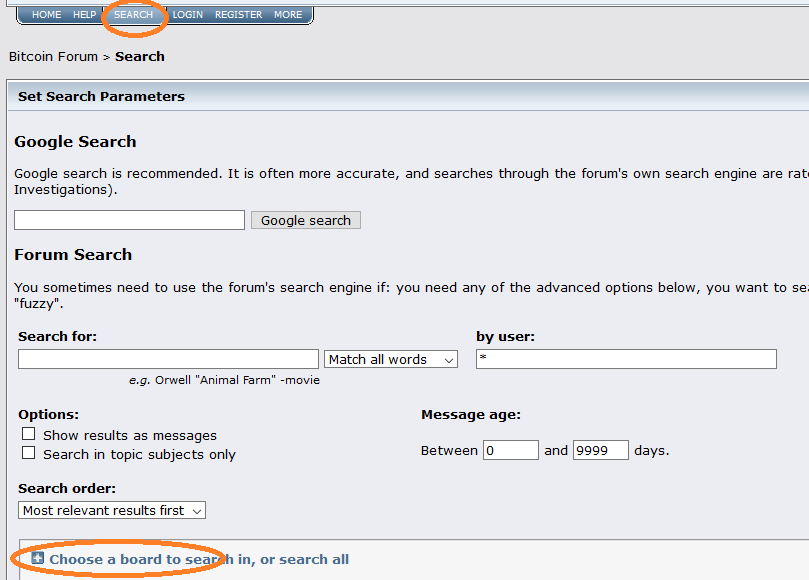Click the 'e.g. Orwell "Animal Farm" -movie' hint
This screenshot has height=580, width=809.
(x=224, y=380)
